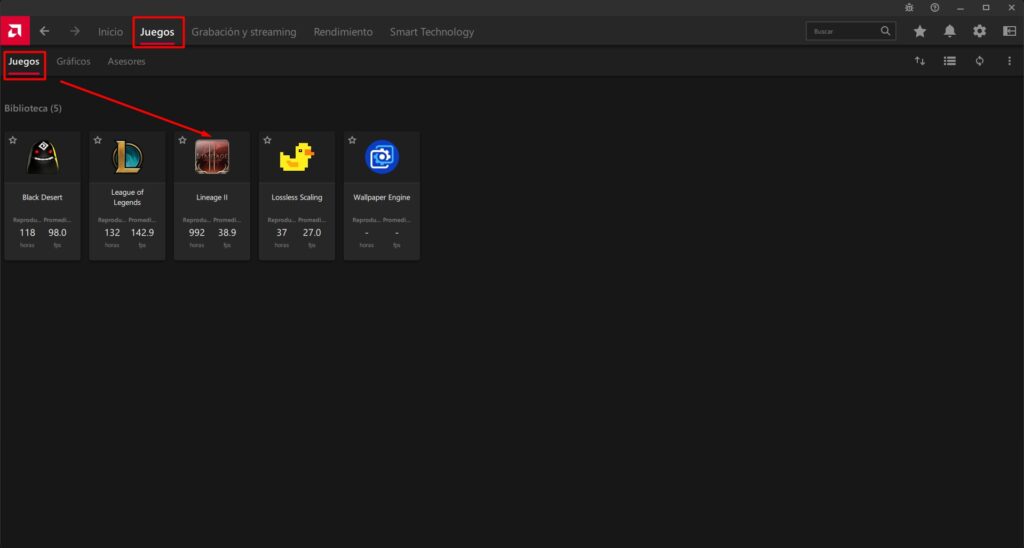Open the Asesores sub-tab
The image size is (1024, 548).
(x=127, y=61)
